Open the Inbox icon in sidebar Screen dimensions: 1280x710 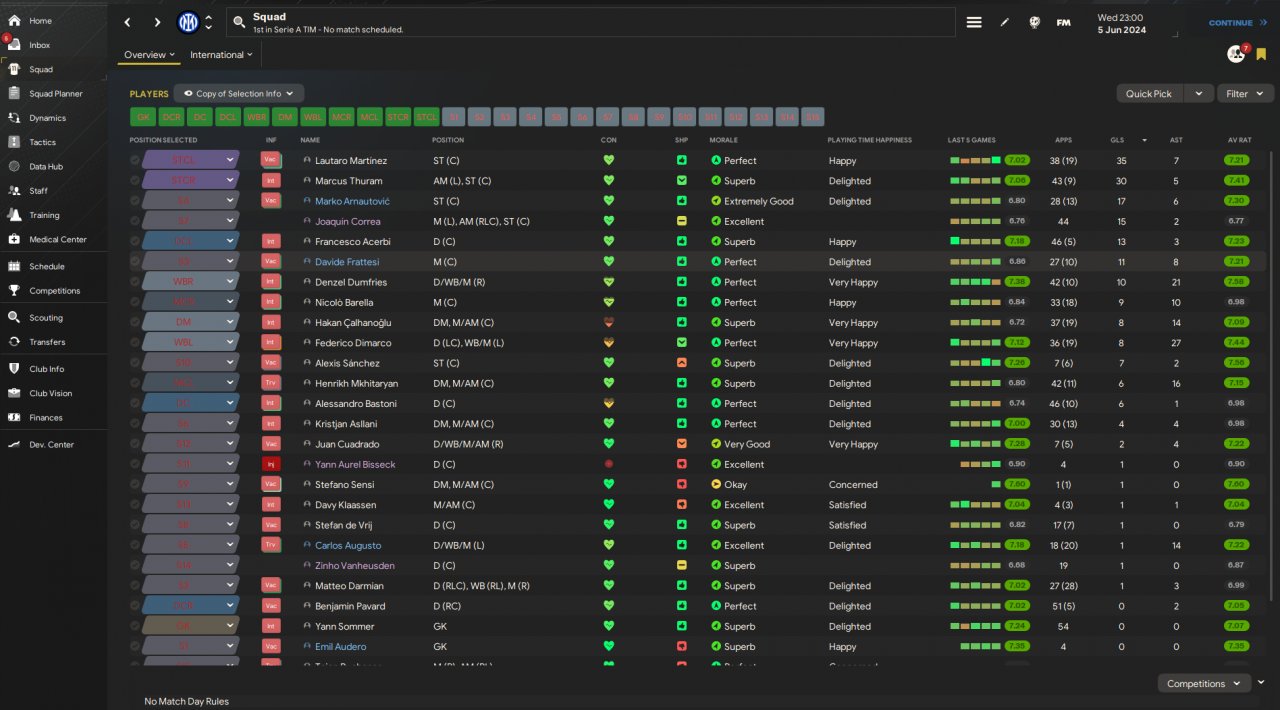(x=14, y=45)
